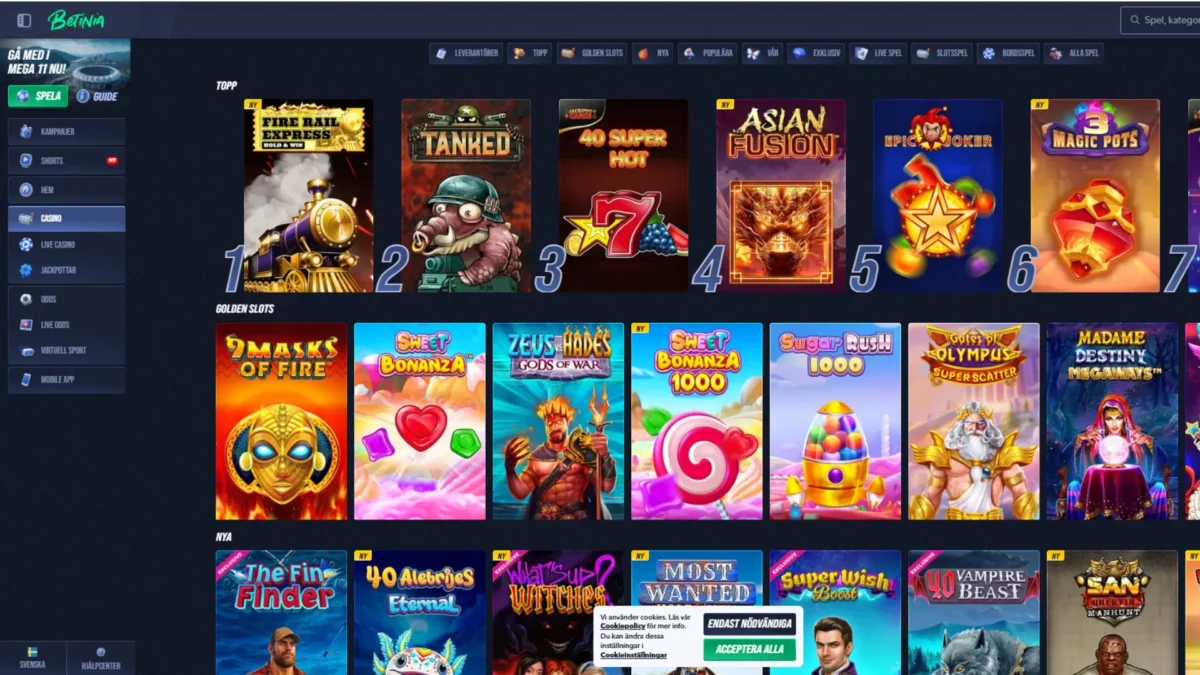This screenshot has height=675, width=1200.
Task: Click the search games input field
Action: [x=1160, y=20]
